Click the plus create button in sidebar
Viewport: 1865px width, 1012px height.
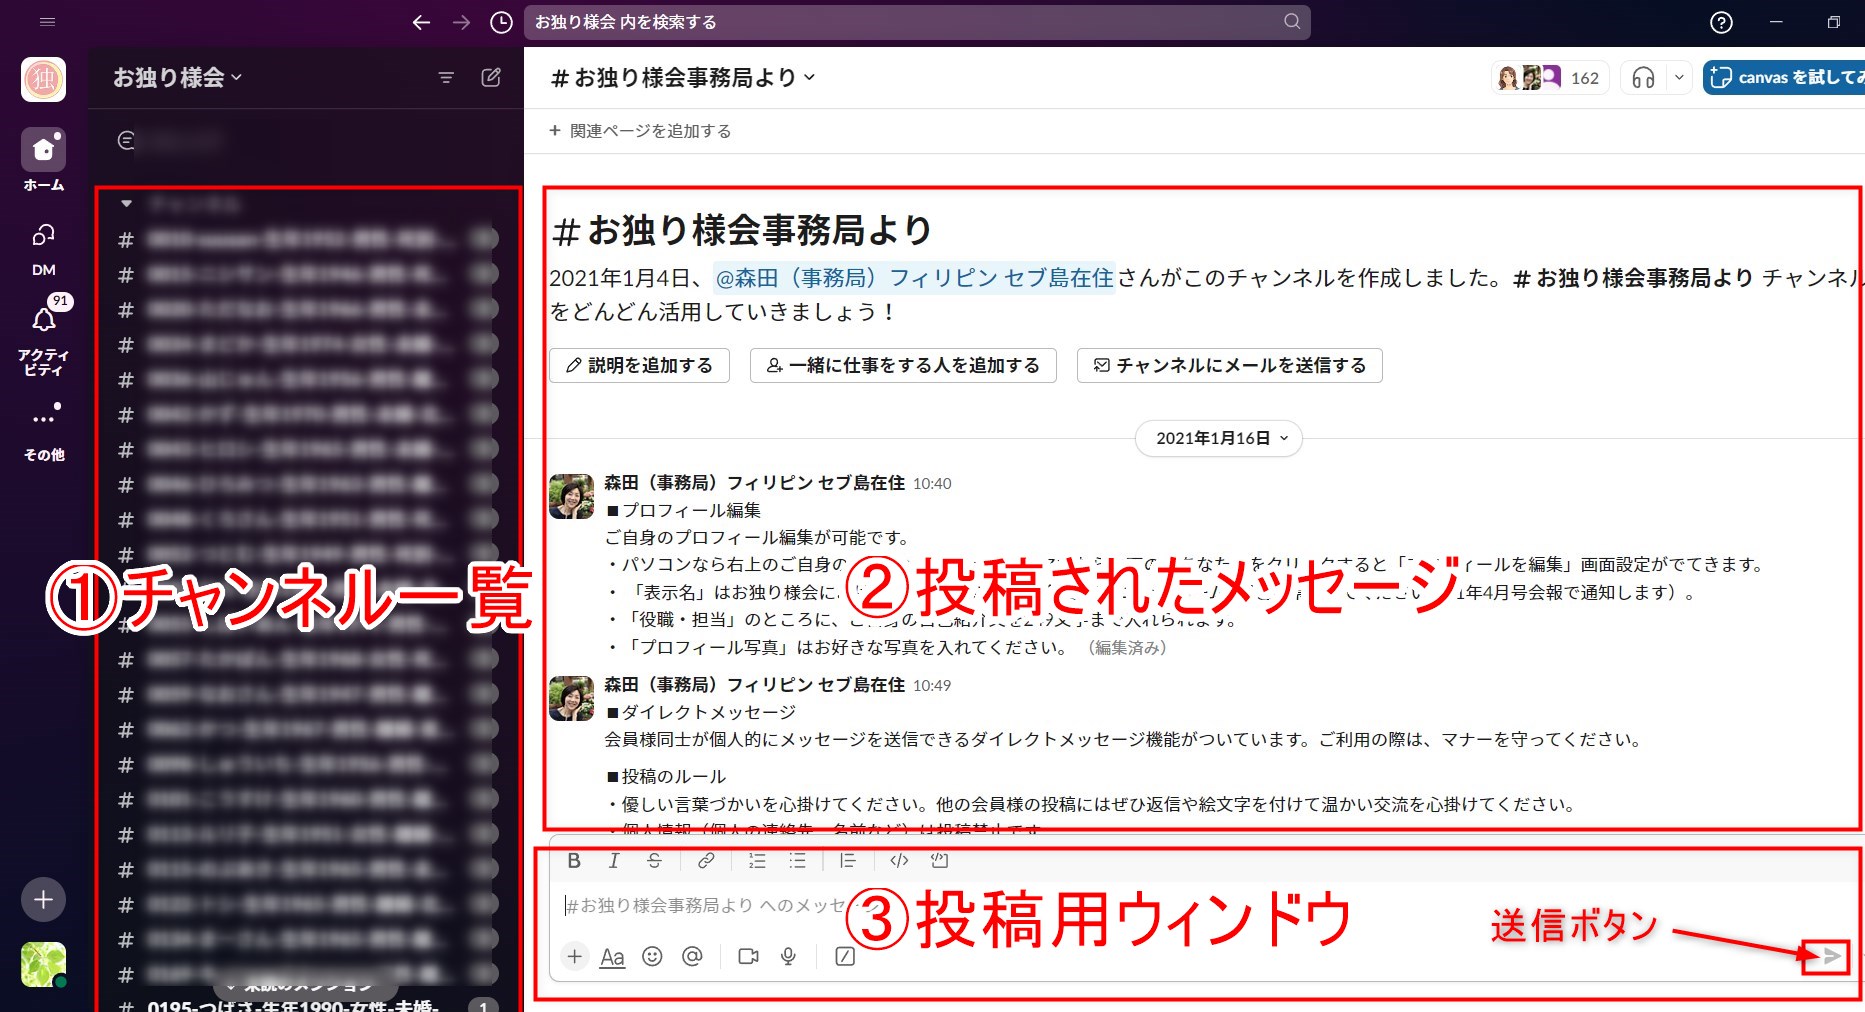(x=43, y=899)
